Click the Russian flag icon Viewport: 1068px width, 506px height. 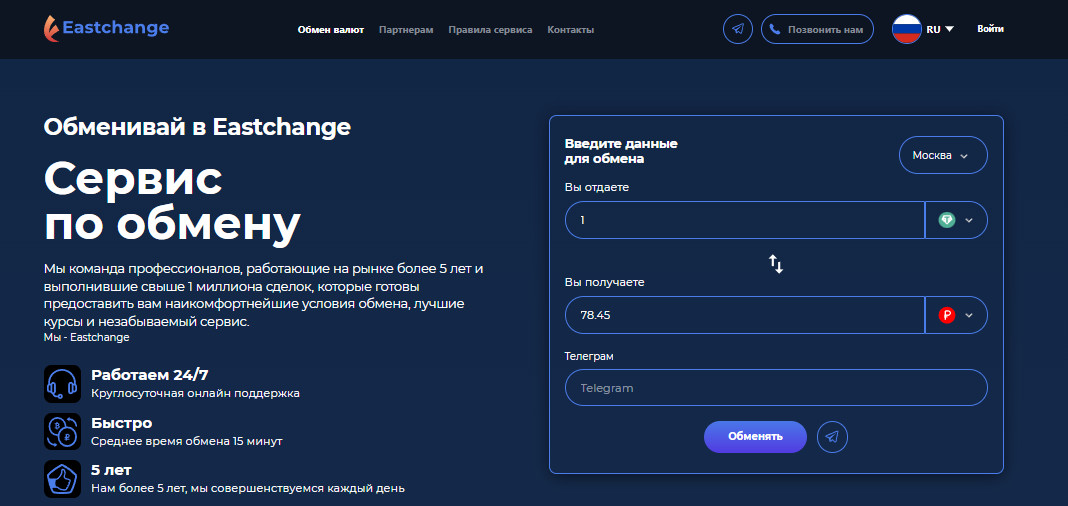pos(907,29)
